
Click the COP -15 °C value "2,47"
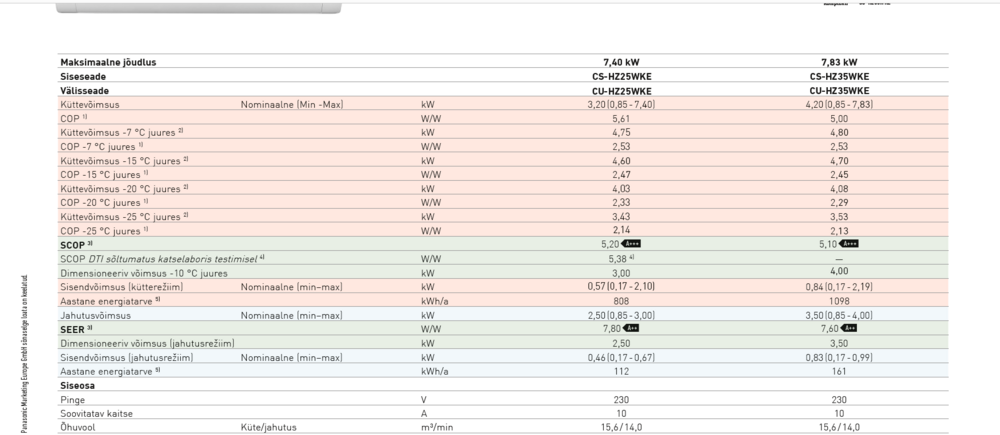click(621, 175)
